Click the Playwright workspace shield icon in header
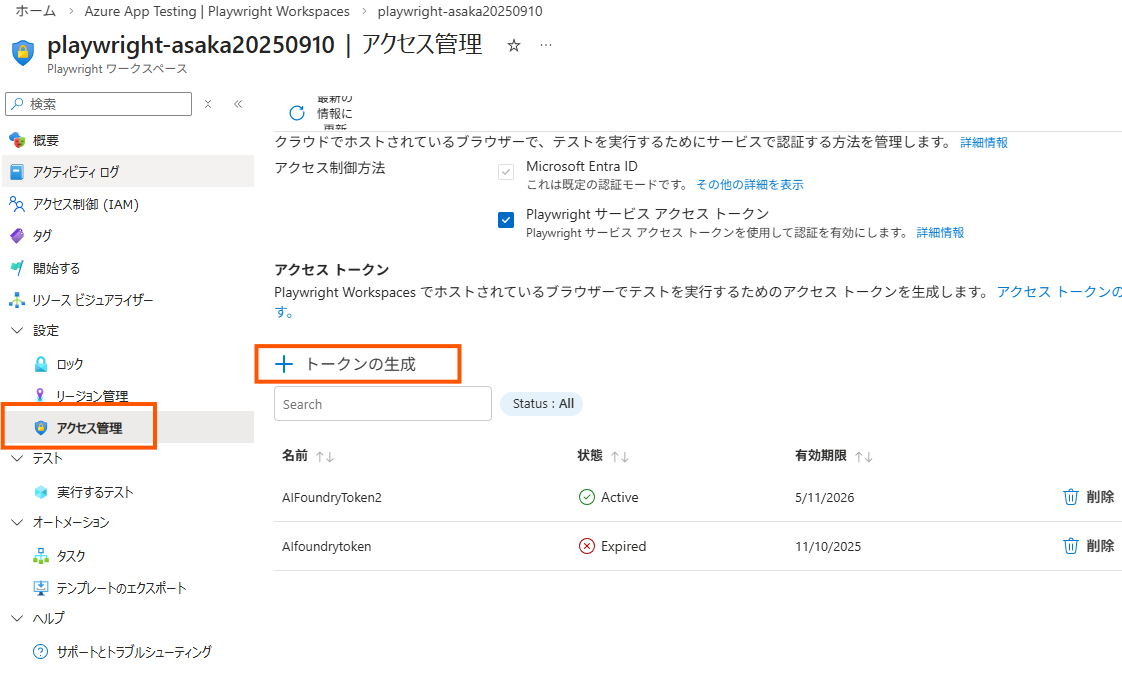Screen dimensions: 1122x674 point(24,53)
